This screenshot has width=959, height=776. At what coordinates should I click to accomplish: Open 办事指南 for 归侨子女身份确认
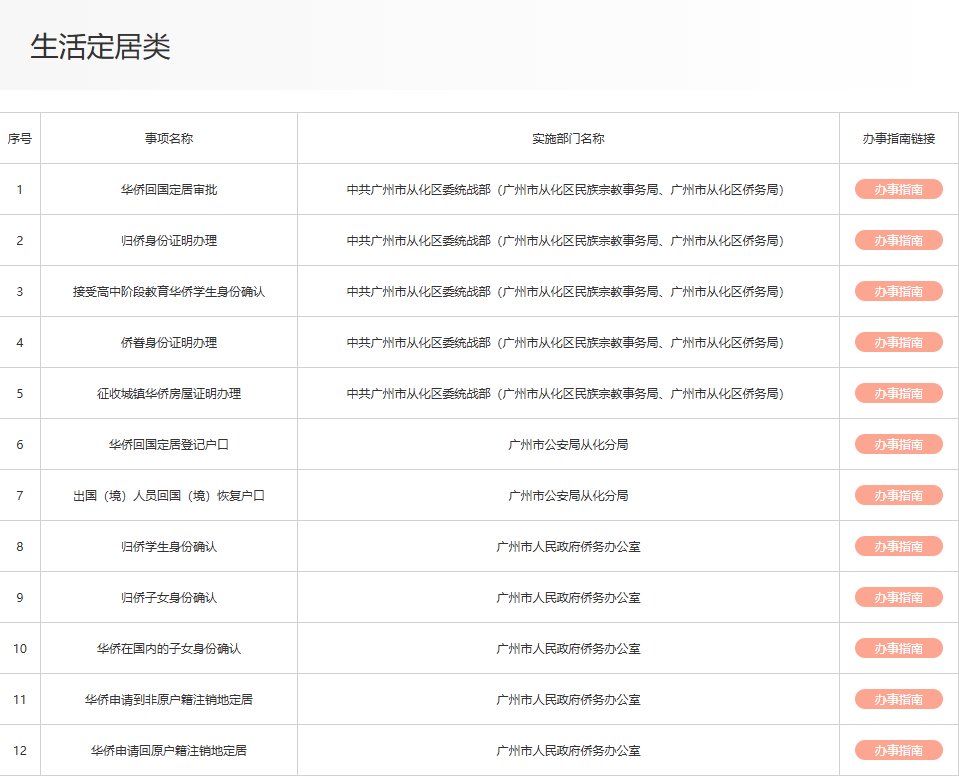[x=898, y=597]
